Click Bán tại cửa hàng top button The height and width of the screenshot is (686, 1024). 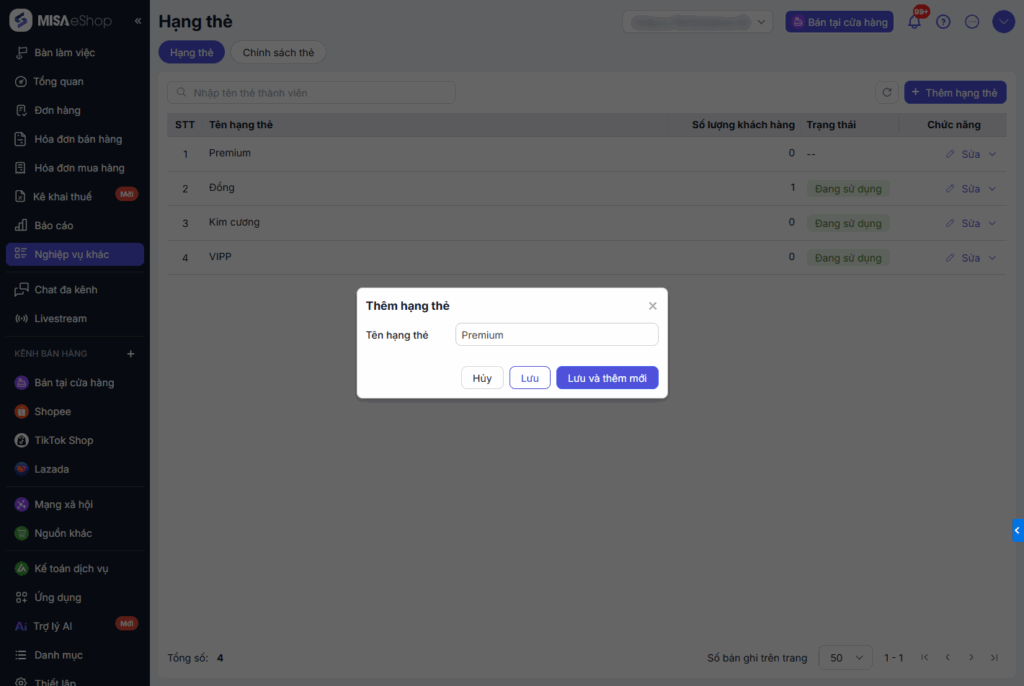tap(839, 22)
